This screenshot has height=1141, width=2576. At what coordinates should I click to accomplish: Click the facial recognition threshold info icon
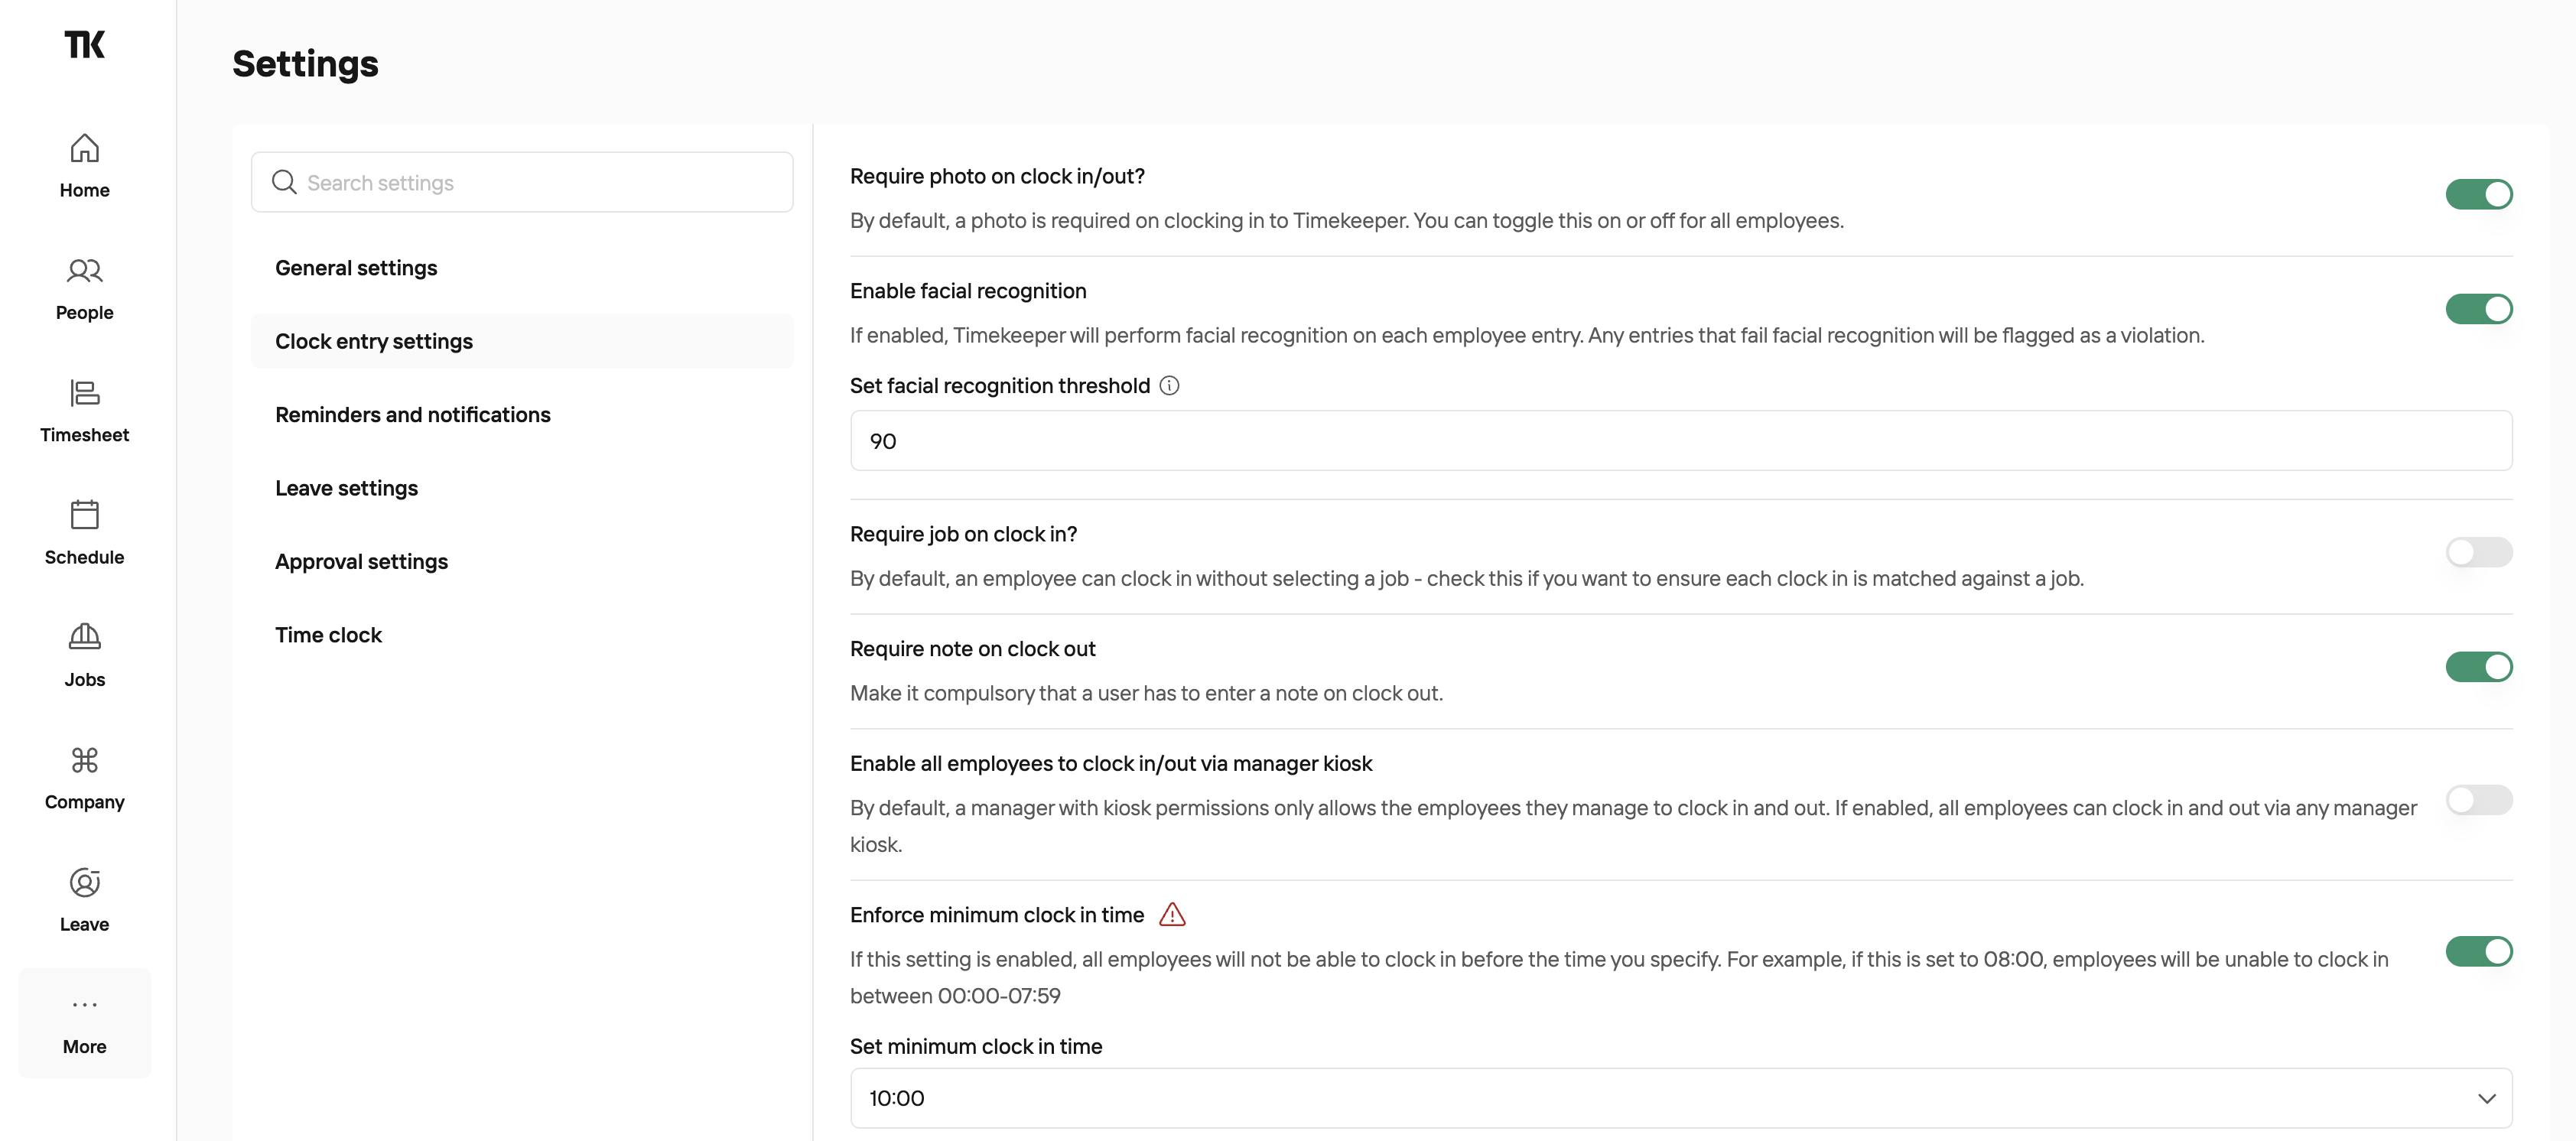click(x=1169, y=386)
